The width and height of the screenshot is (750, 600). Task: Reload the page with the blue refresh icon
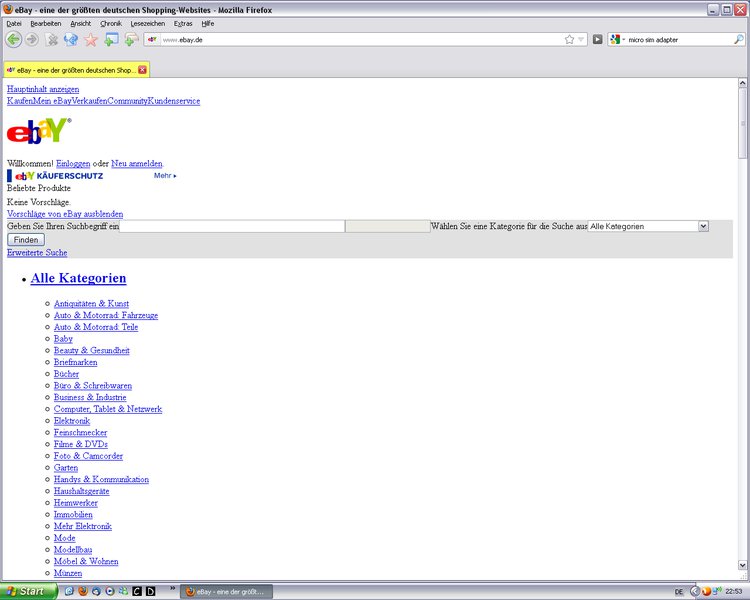click(x=71, y=40)
